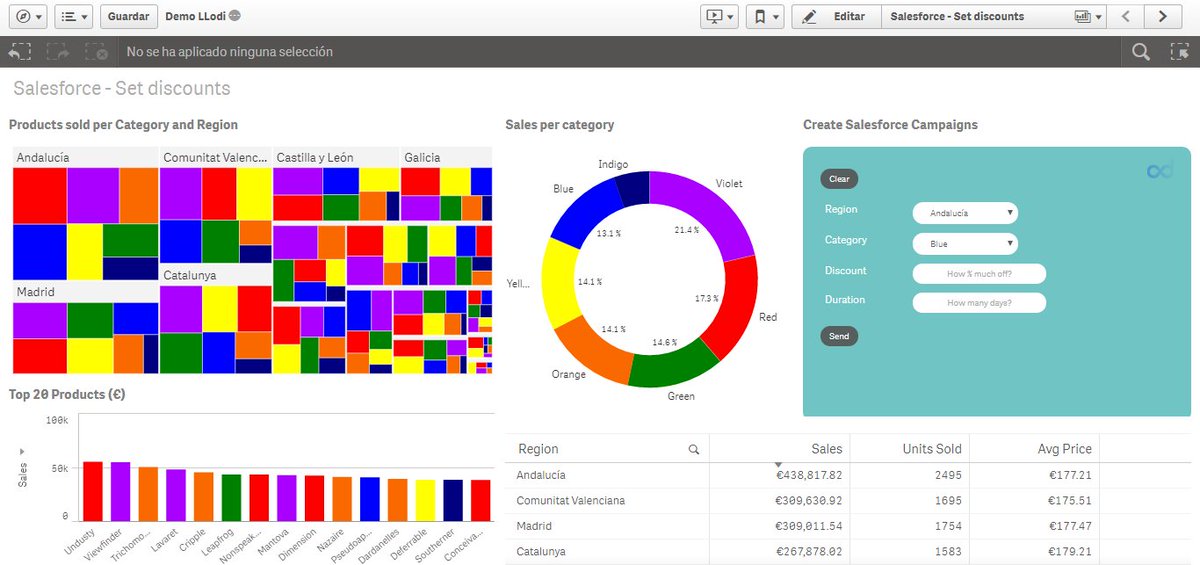
Task: Sort table by Sales column header
Action: [x=826, y=449]
